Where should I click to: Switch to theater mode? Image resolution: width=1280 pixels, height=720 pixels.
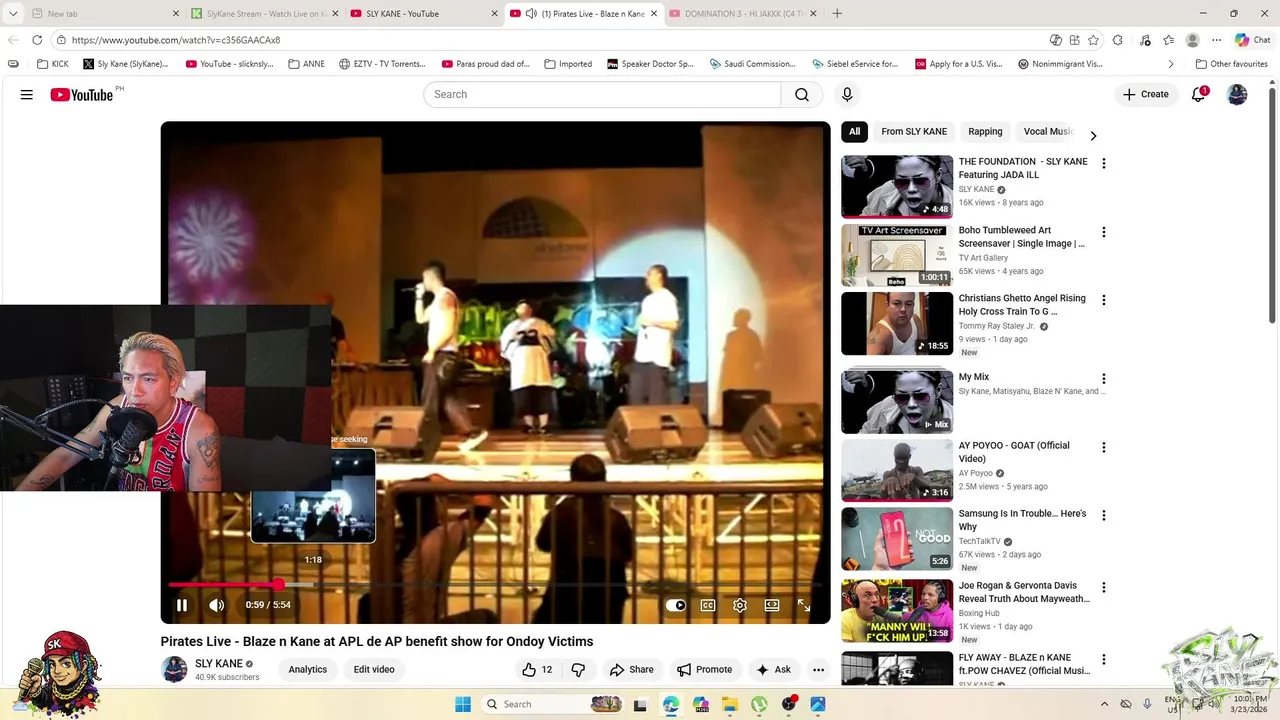pos(772,605)
